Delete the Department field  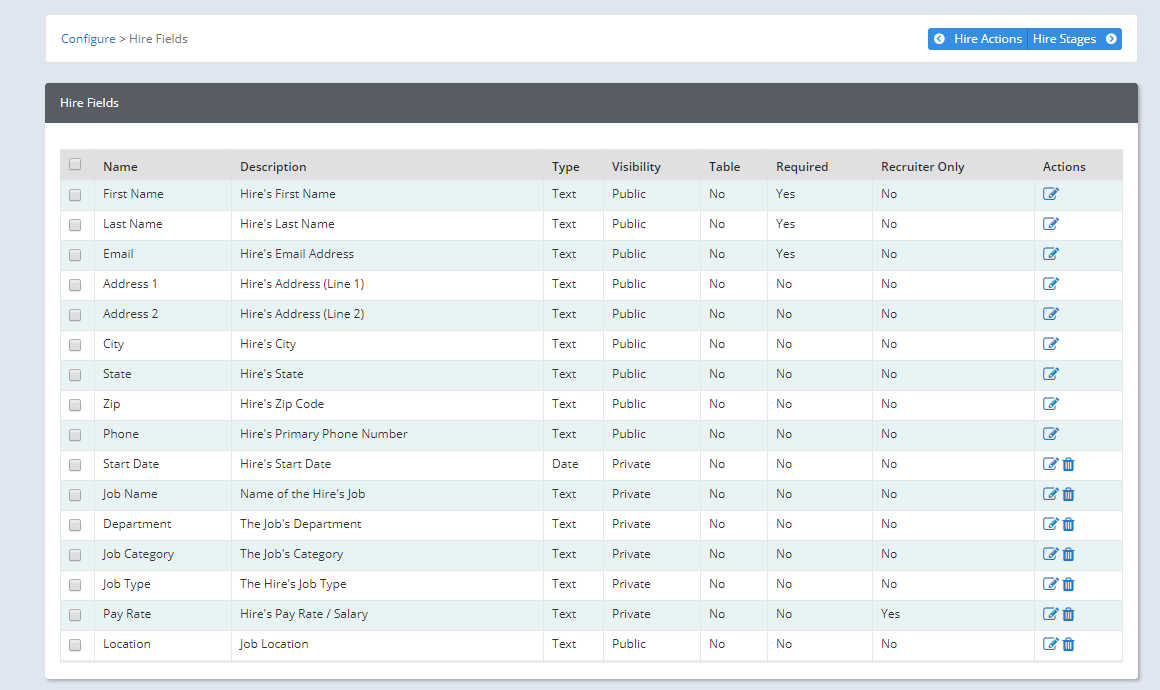[x=1068, y=524]
